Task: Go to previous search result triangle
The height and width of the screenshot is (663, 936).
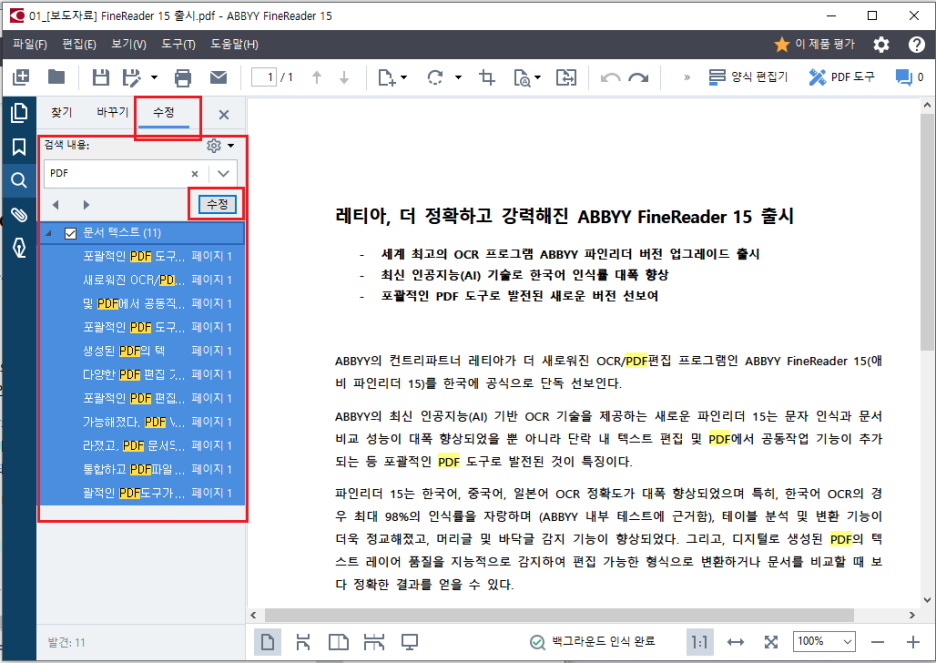Action: [56, 205]
